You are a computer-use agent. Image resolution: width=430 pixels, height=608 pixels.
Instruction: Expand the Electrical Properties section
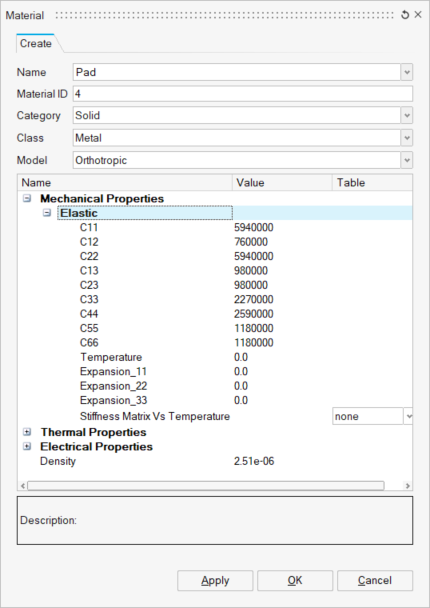(x=27, y=446)
